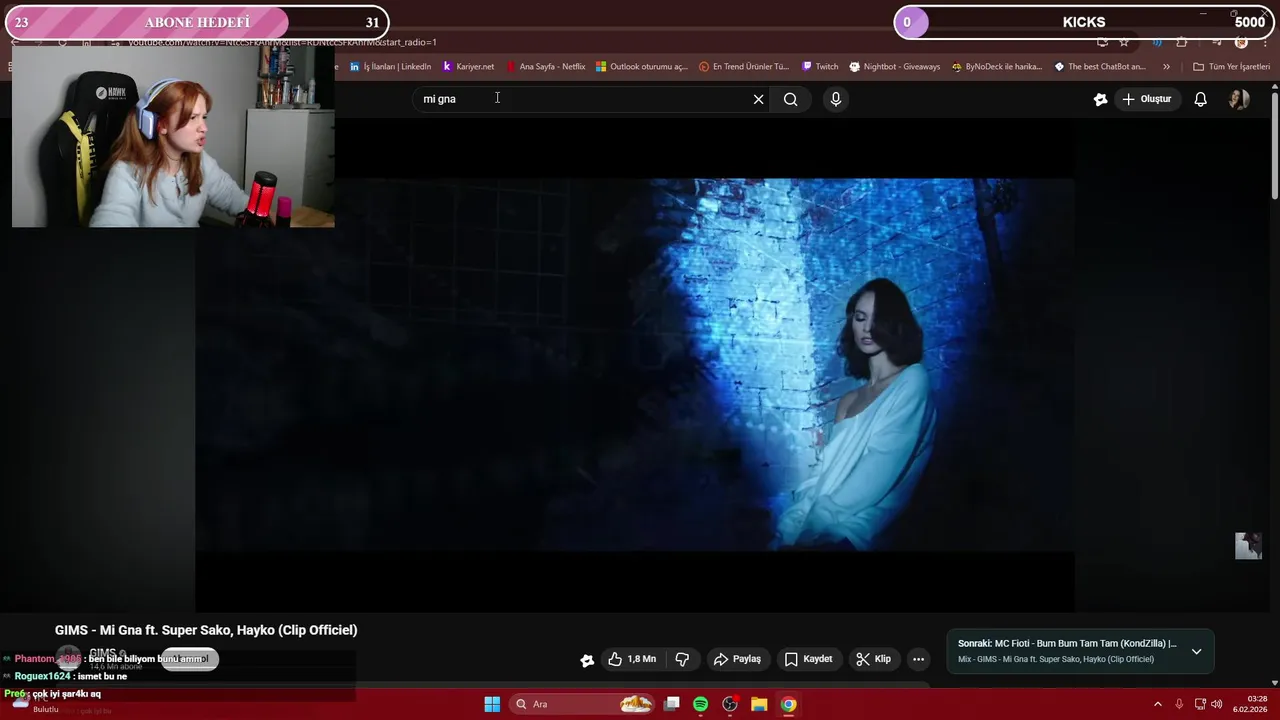Open Ana Sayfa - Netflix bookmark
The image size is (1280, 720).
click(x=546, y=67)
